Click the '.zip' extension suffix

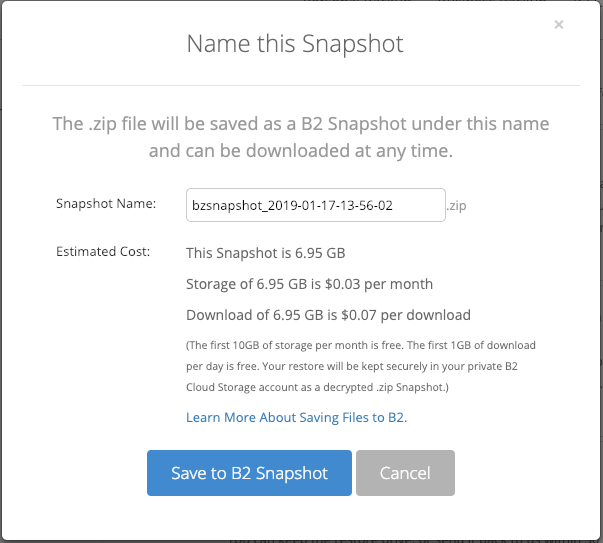(456, 206)
